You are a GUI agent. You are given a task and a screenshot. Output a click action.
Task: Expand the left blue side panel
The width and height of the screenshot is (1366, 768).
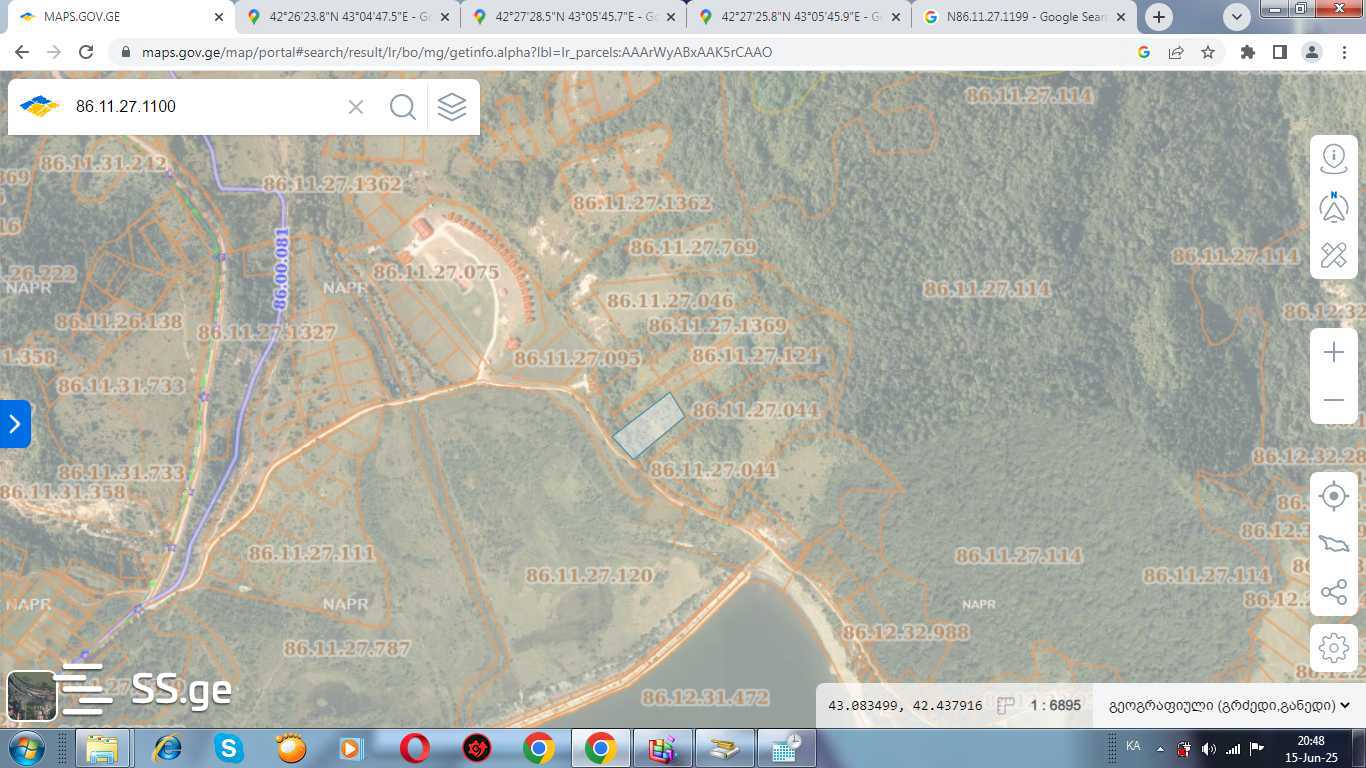tap(15, 424)
